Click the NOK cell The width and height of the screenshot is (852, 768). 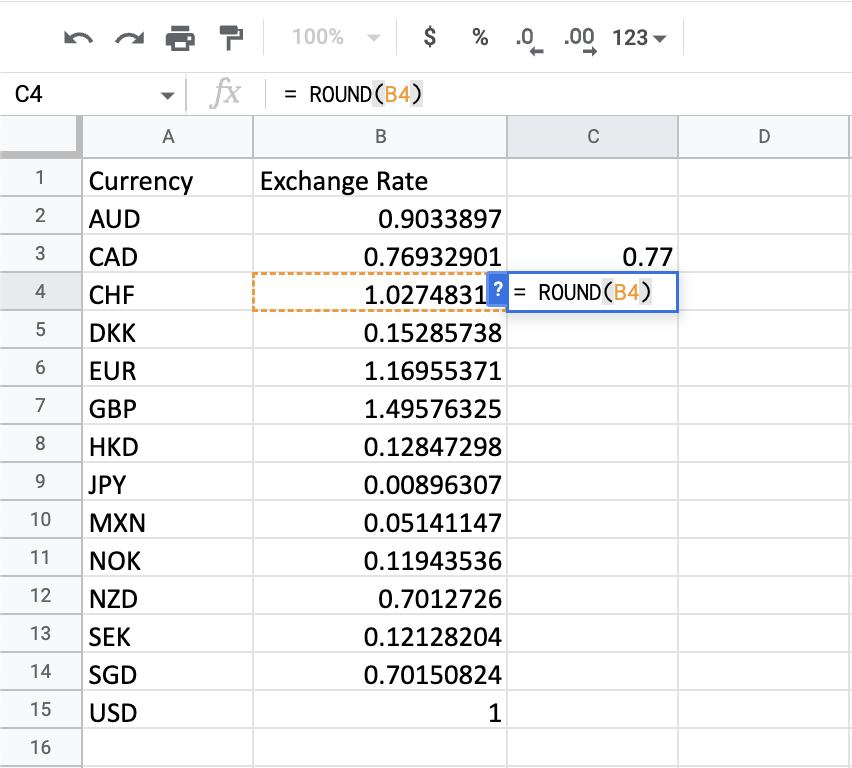[x=168, y=558]
